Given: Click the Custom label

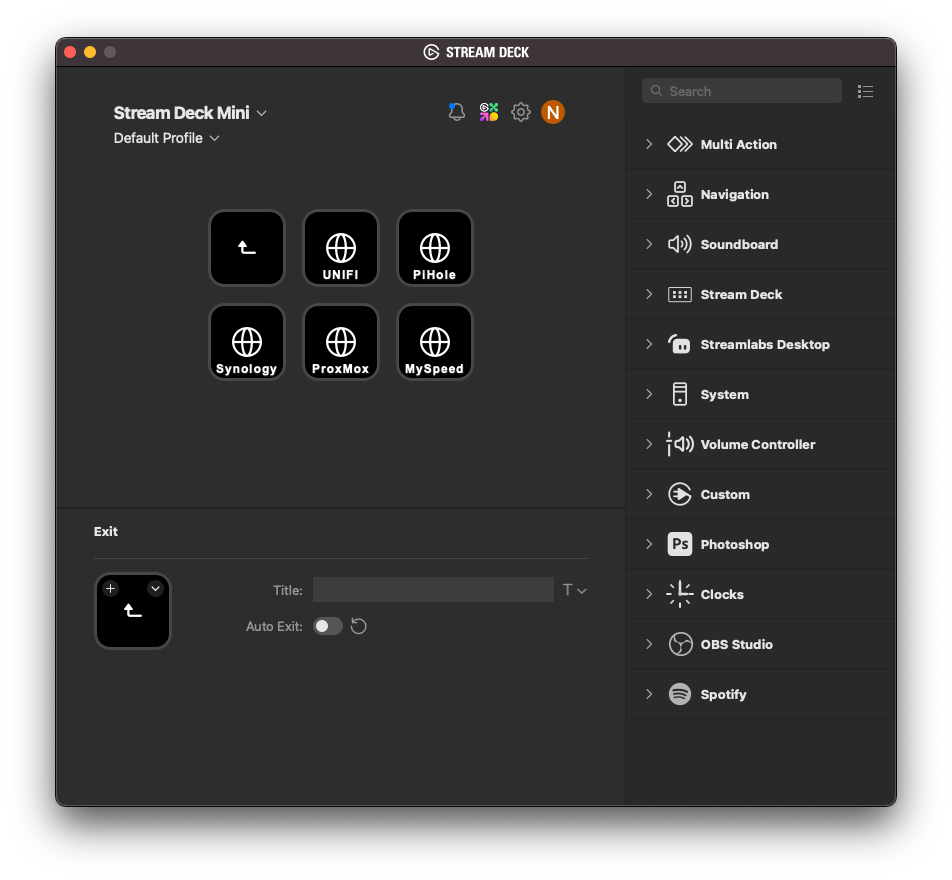Looking at the screenshot, I should [x=725, y=494].
